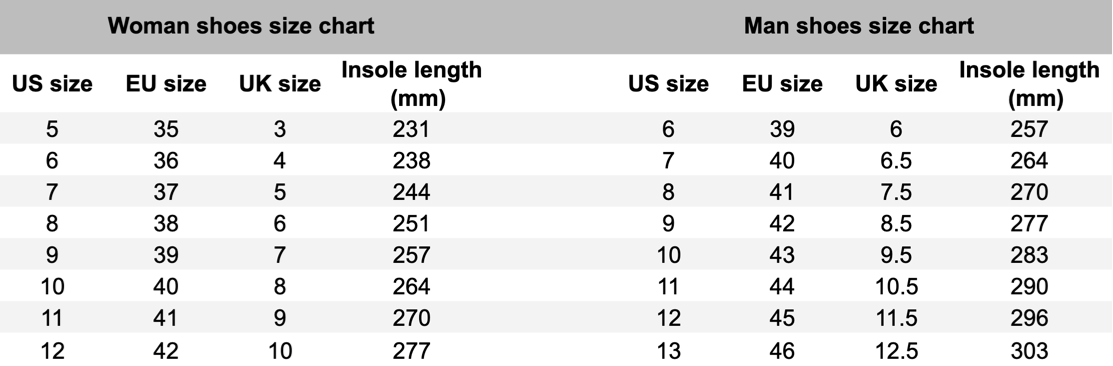Select man's insole length 283
This screenshot has height=366, width=1113.
click(1029, 255)
